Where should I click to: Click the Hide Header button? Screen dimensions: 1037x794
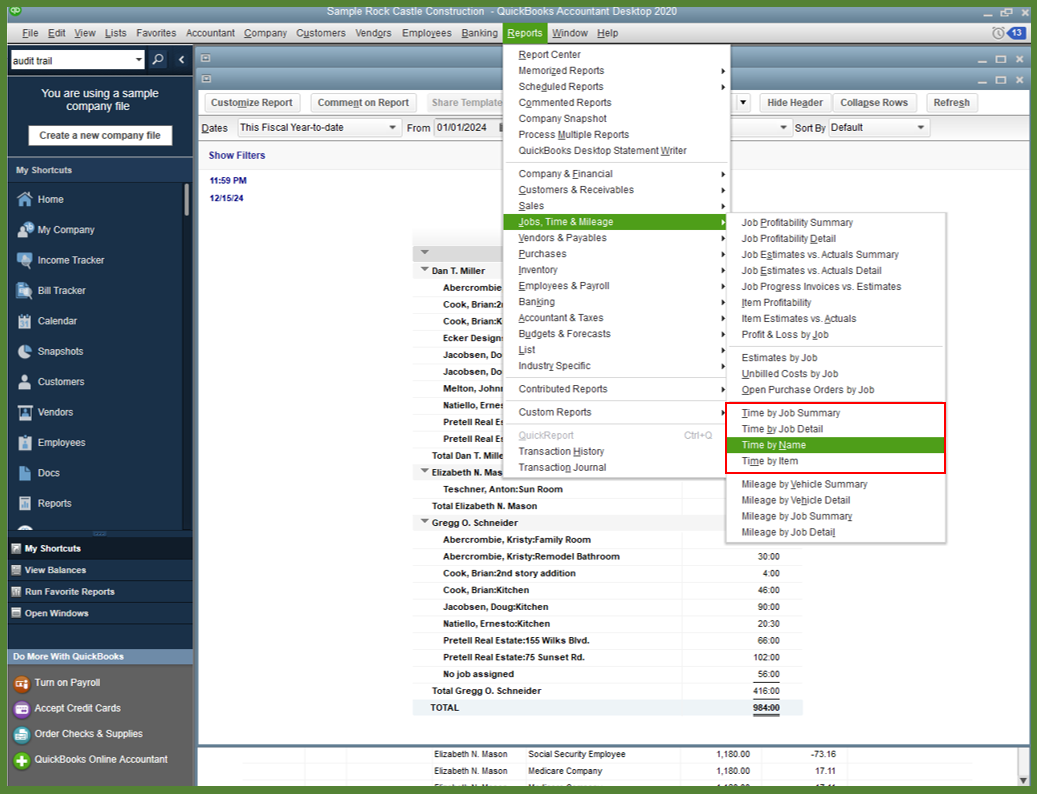tap(794, 102)
